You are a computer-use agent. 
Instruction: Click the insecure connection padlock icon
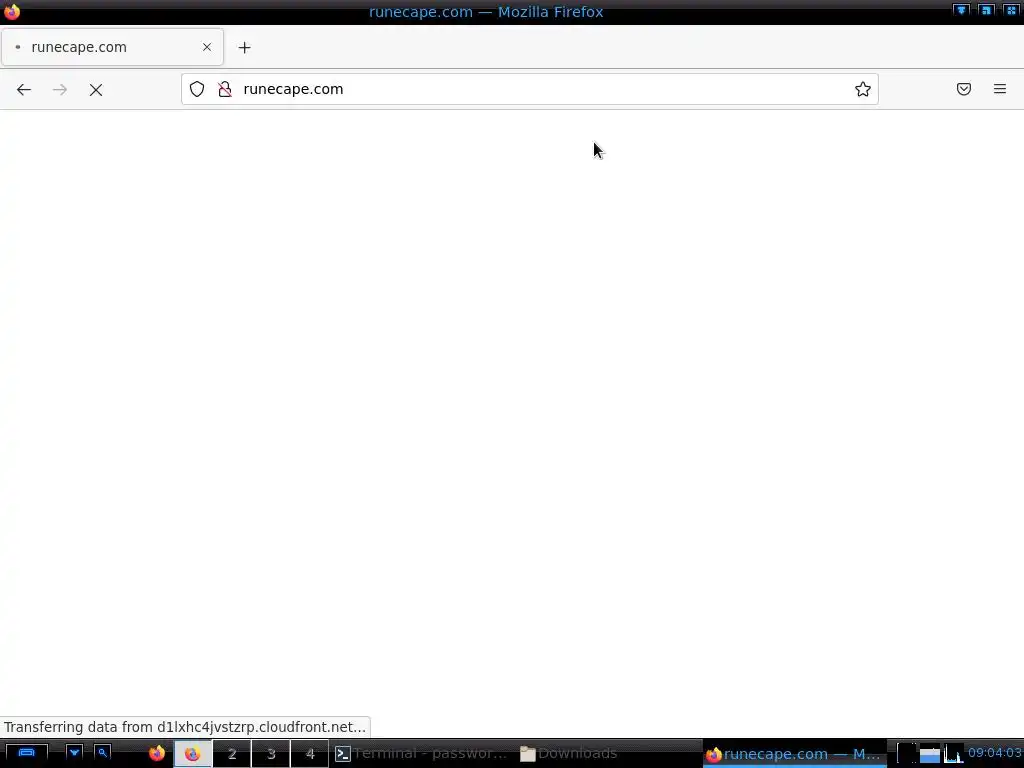tap(225, 89)
